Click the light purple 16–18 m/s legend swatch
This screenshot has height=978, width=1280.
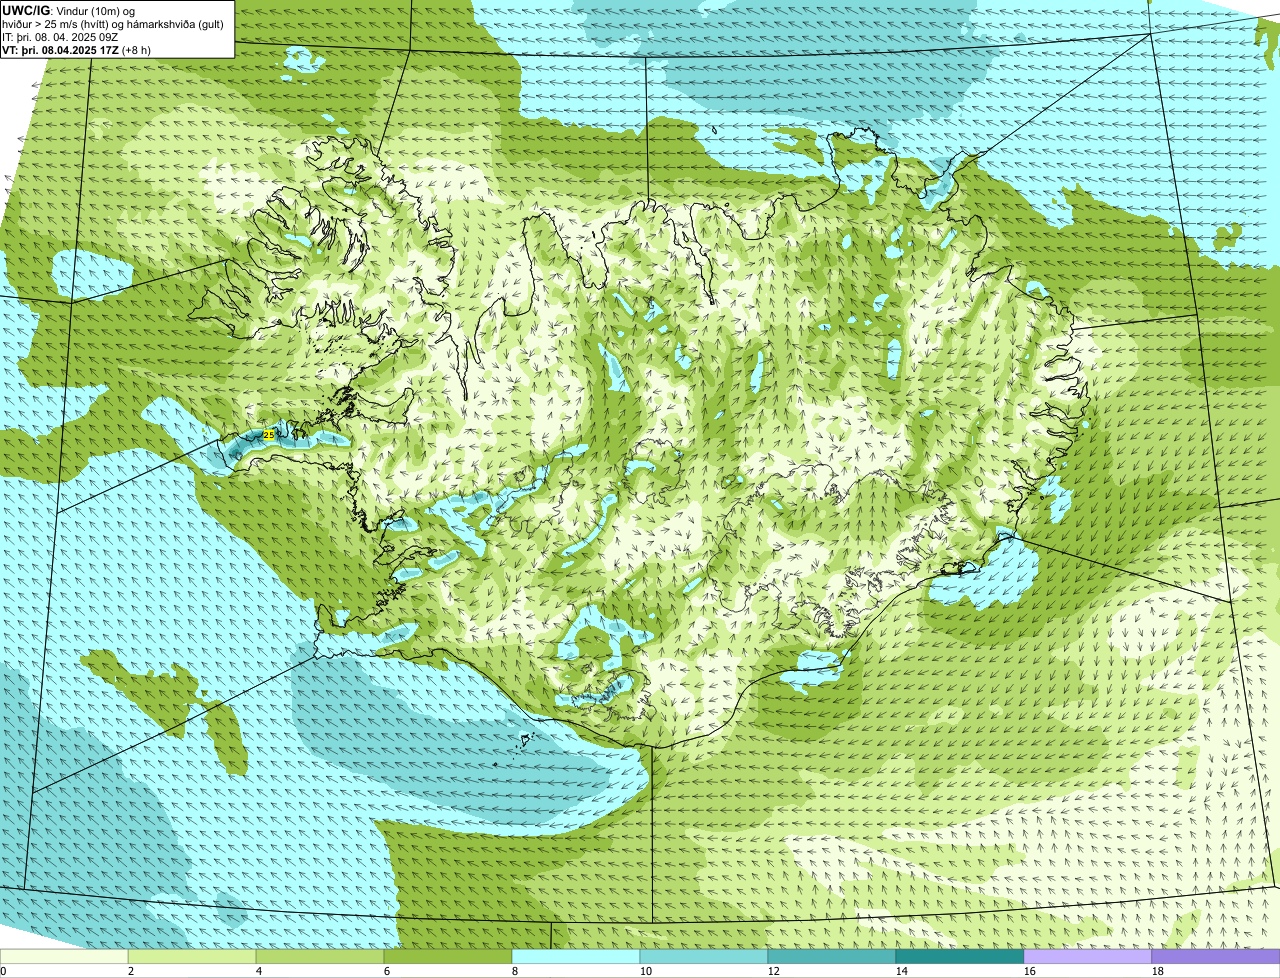(x=1088, y=957)
